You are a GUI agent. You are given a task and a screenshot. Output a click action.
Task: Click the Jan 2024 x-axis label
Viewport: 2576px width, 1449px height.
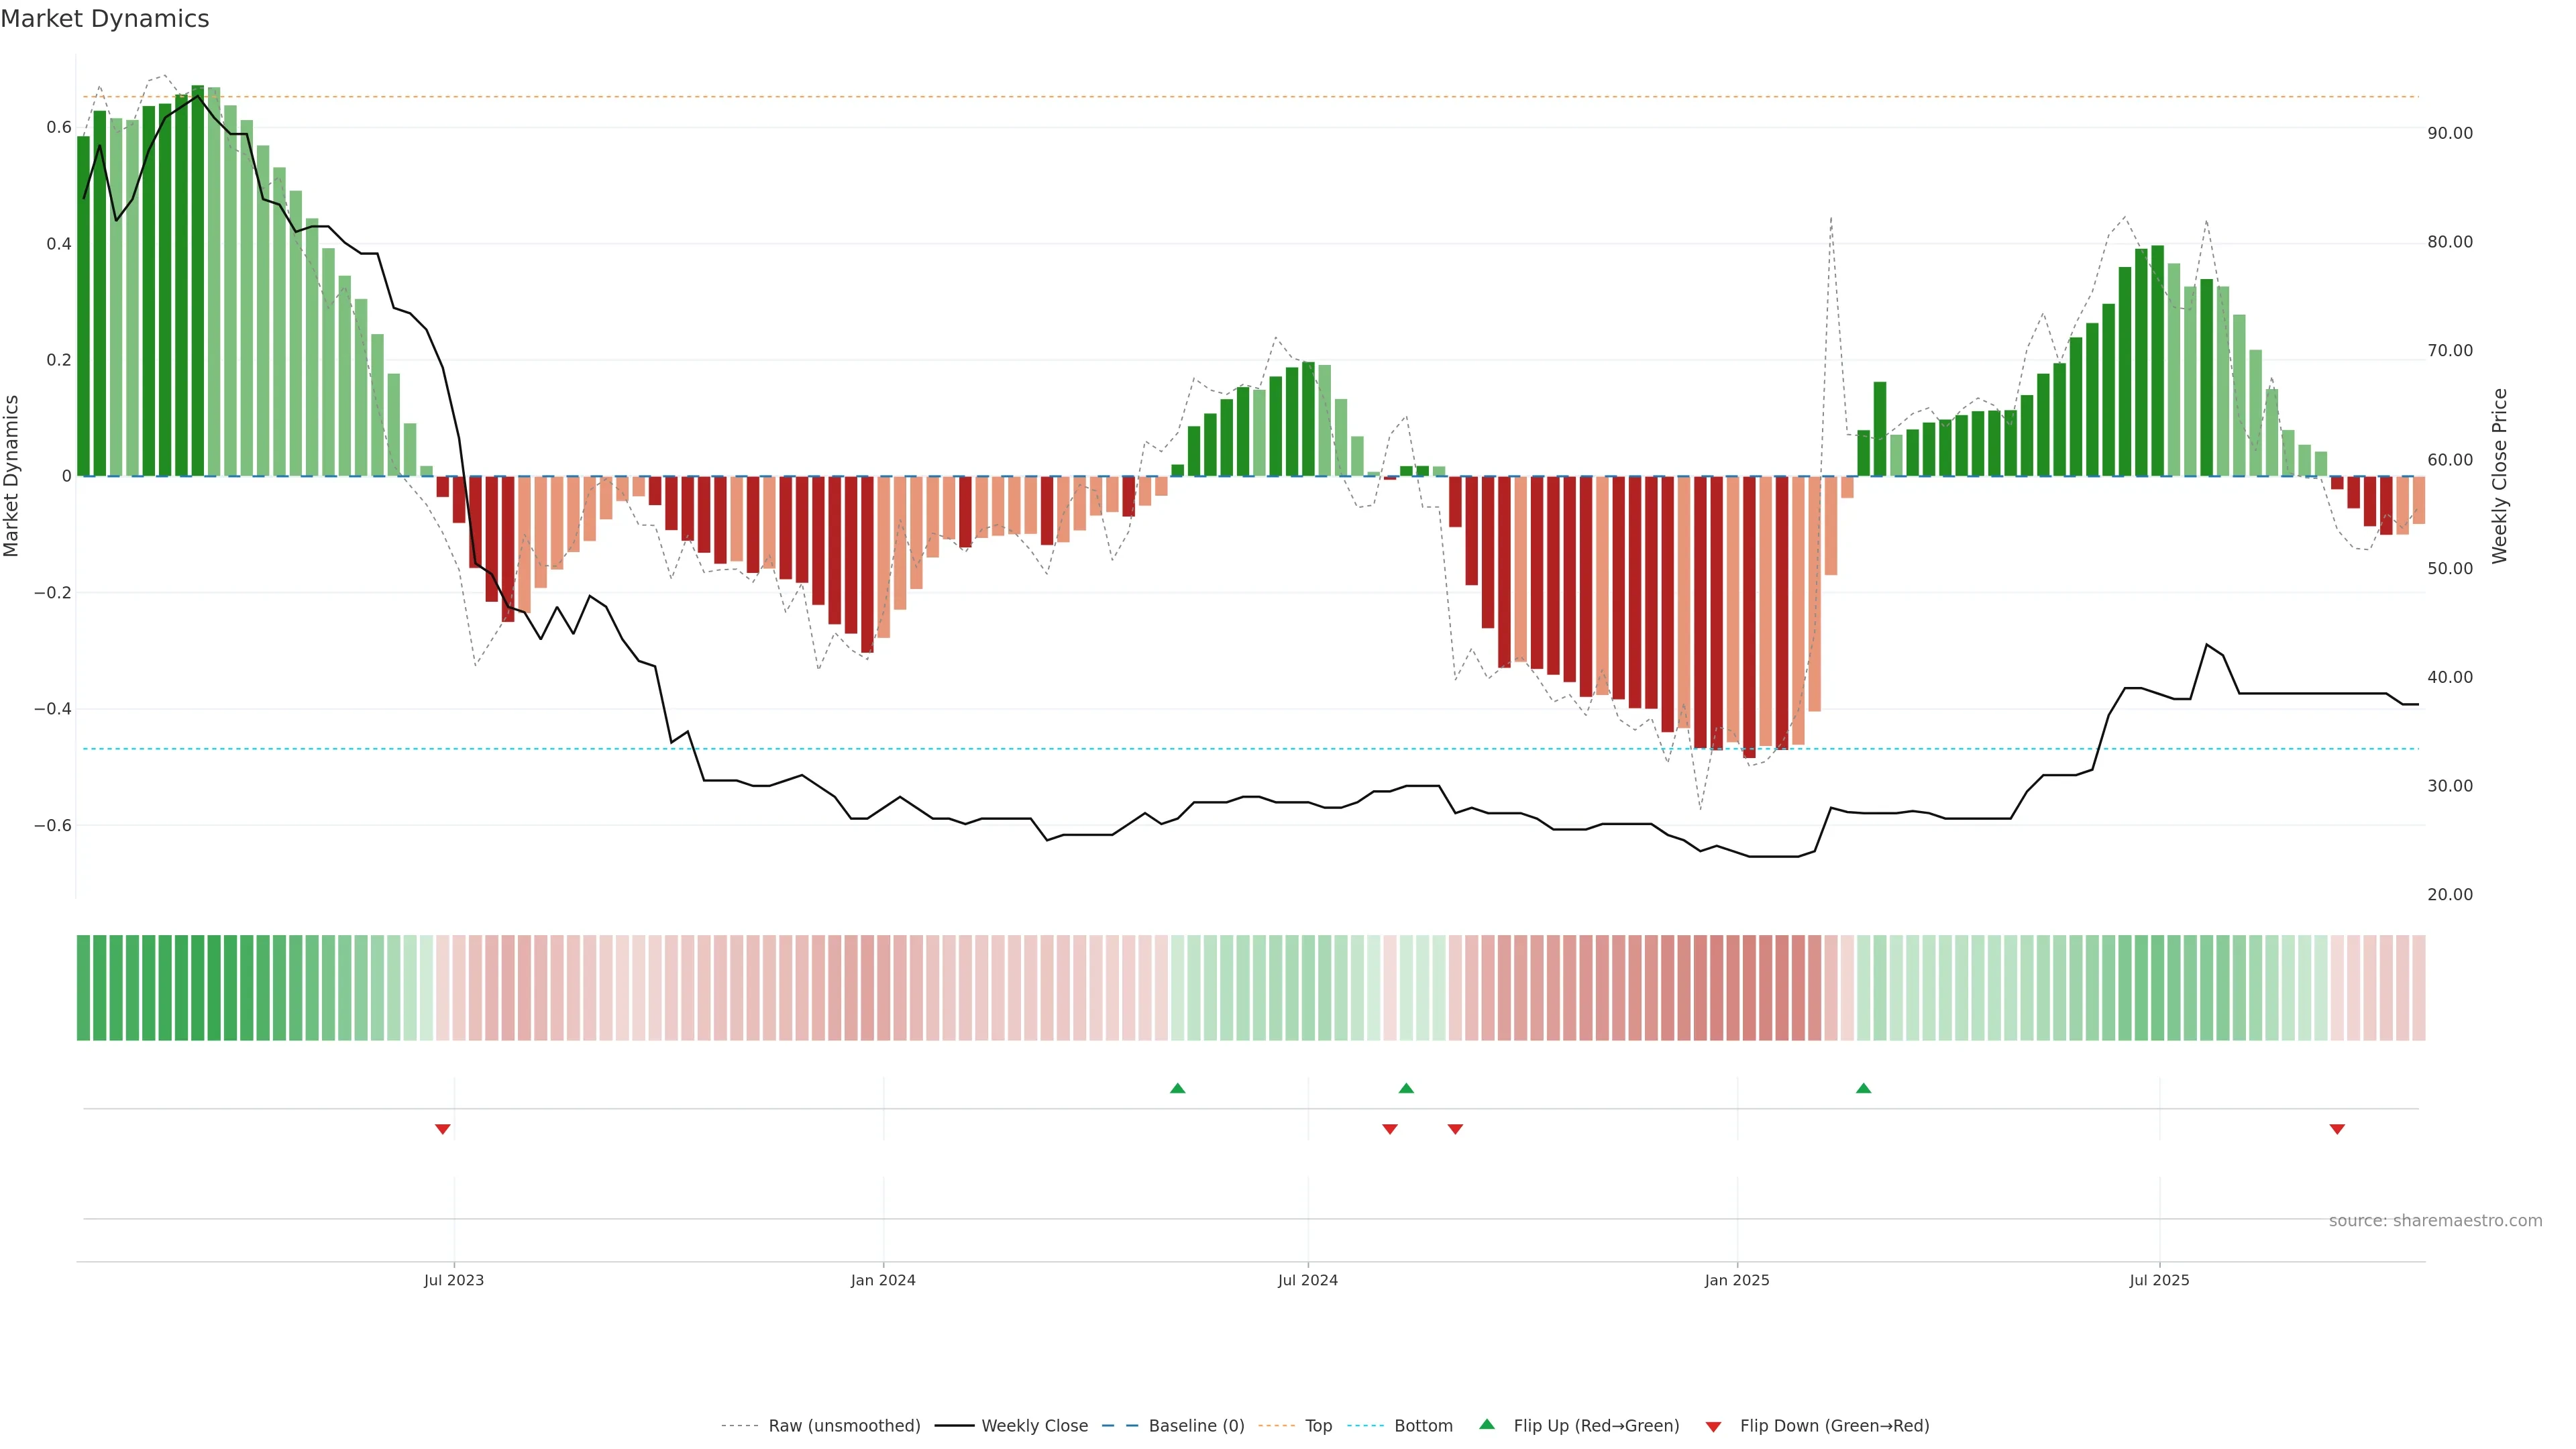click(883, 1280)
